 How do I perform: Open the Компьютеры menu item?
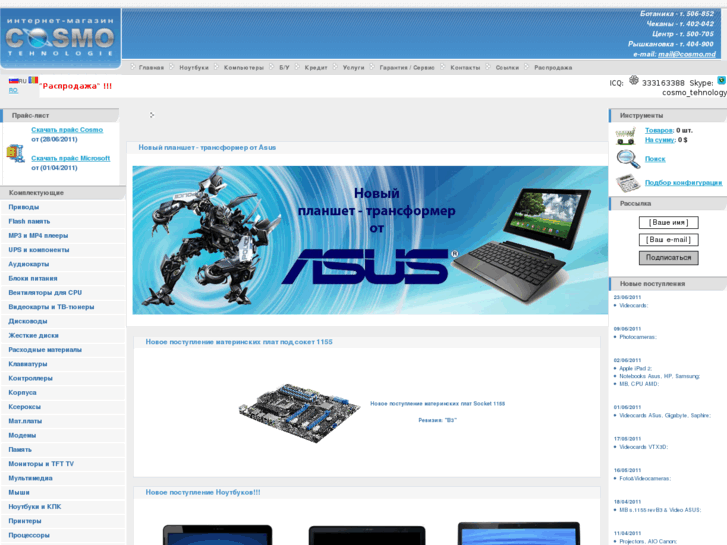tap(243, 68)
